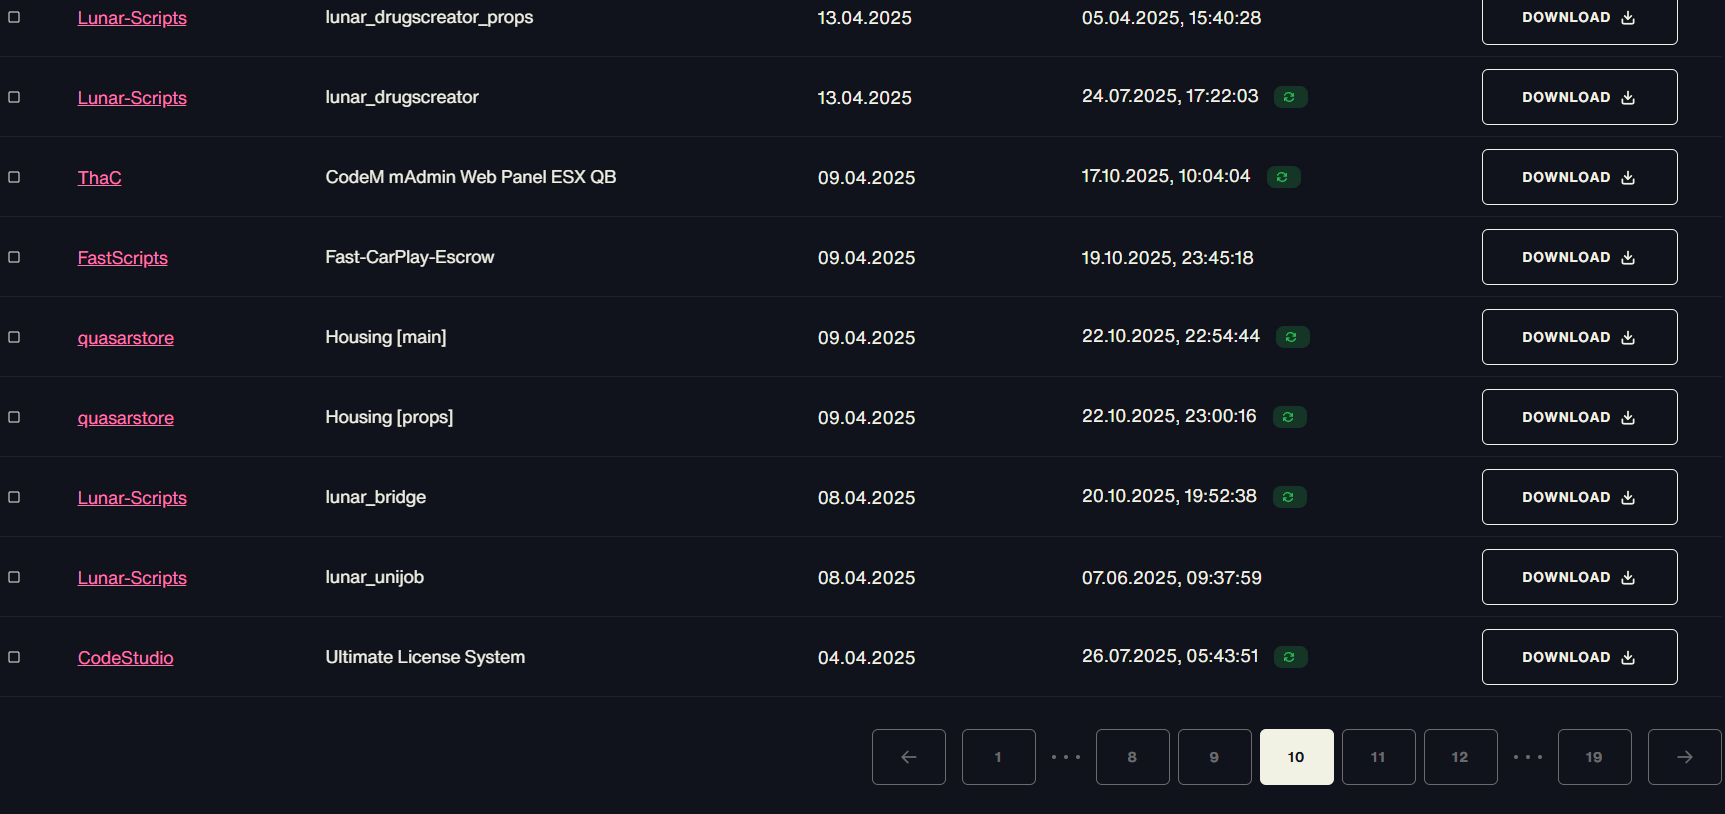Click timestamp '07.06.2025, 09:37:59'

tap(1172, 578)
